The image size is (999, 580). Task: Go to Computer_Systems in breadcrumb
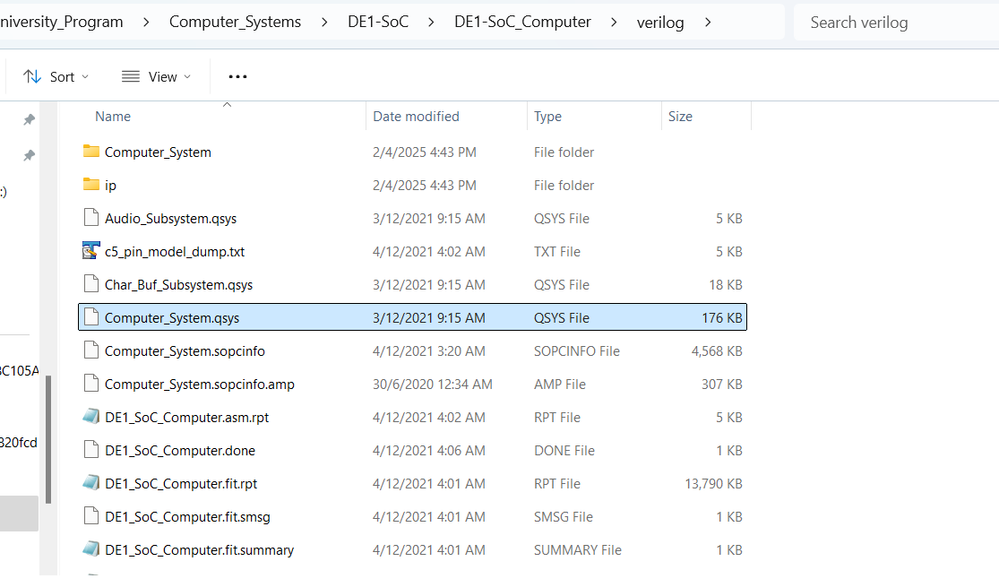(235, 22)
